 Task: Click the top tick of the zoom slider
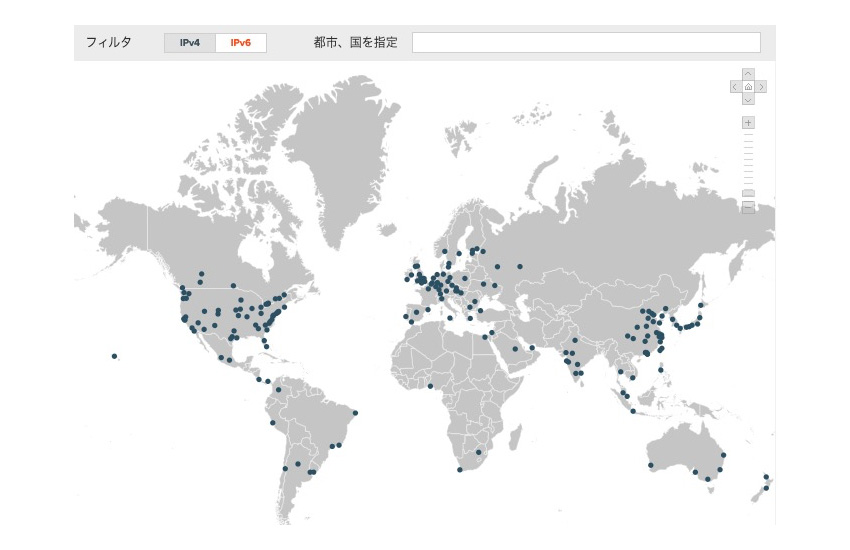[x=748, y=135]
